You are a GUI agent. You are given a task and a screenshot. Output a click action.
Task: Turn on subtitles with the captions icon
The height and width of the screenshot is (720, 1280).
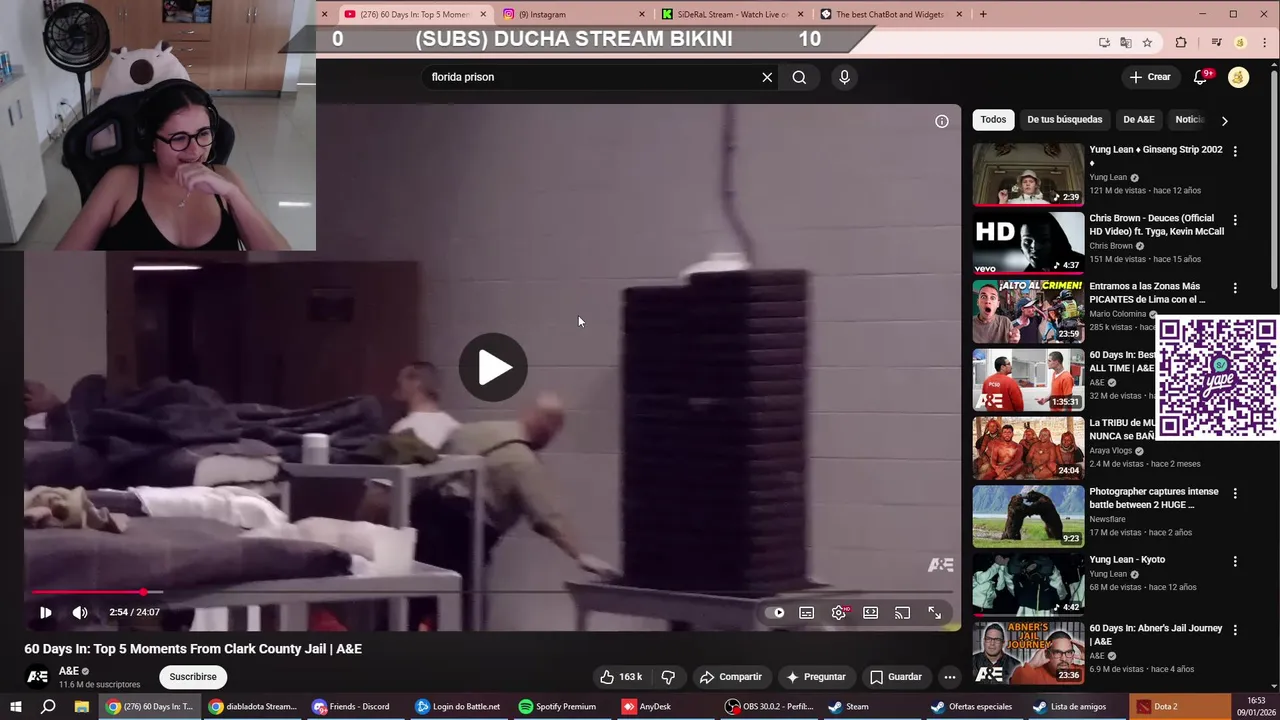[807, 613]
